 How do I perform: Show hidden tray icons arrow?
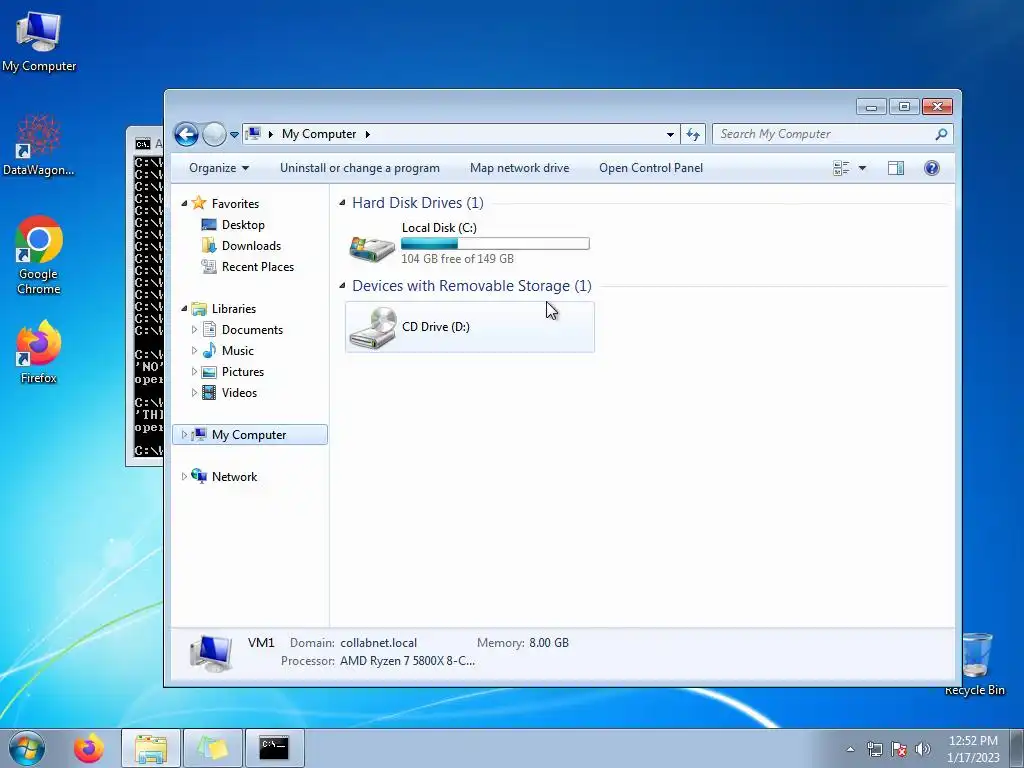[x=850, y=749]
